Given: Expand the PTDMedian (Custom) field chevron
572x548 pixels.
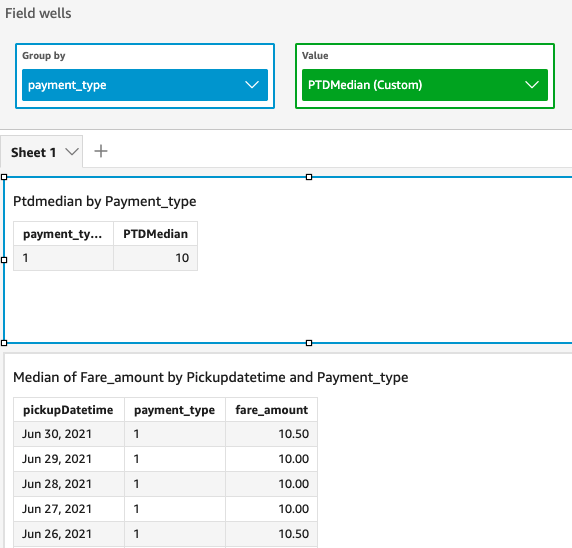Looking at the screenshot, I should click(x=532, y=85).
